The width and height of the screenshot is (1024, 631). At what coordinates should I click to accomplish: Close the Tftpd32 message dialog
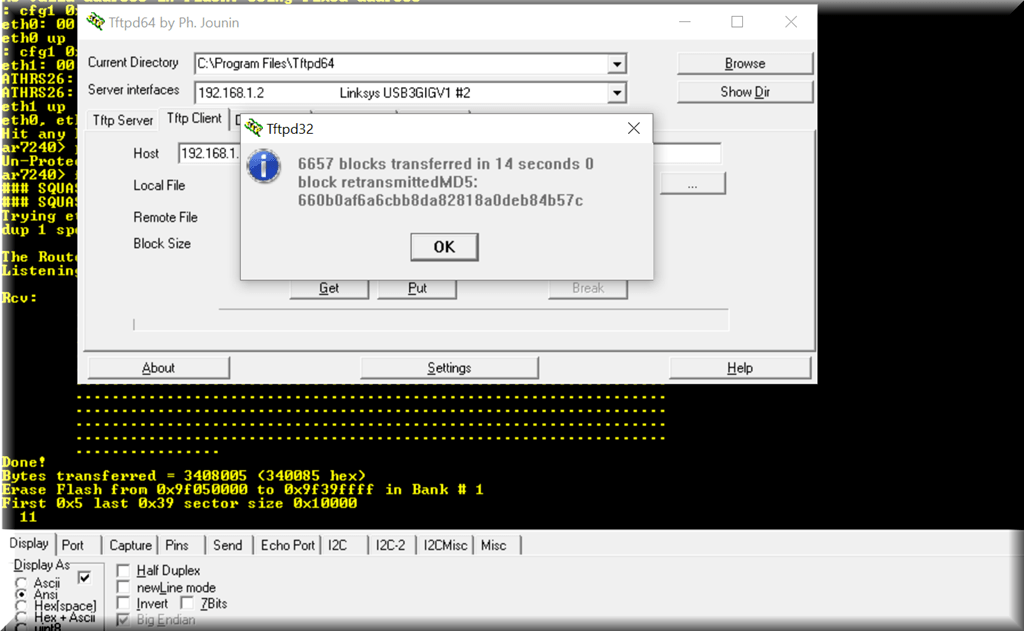click(633, 129)
